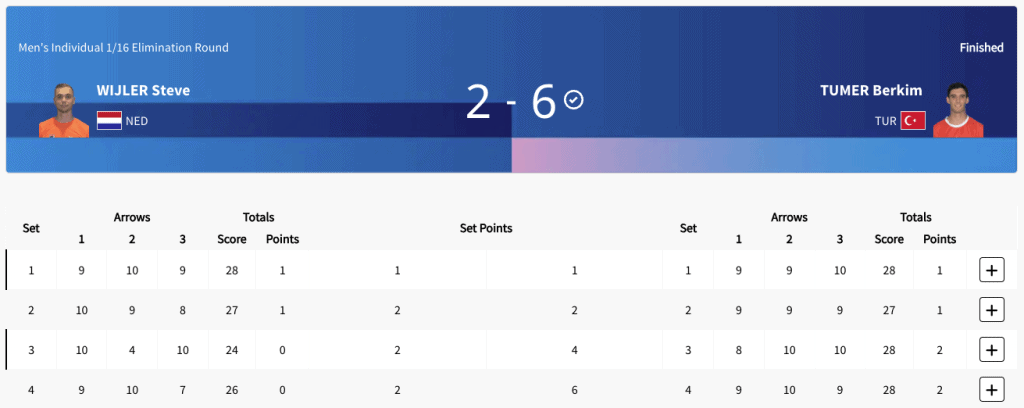This screenshot has width=1024, height=408.
Task: Expand set 4 details with plus button
Action: coord(991,390)
